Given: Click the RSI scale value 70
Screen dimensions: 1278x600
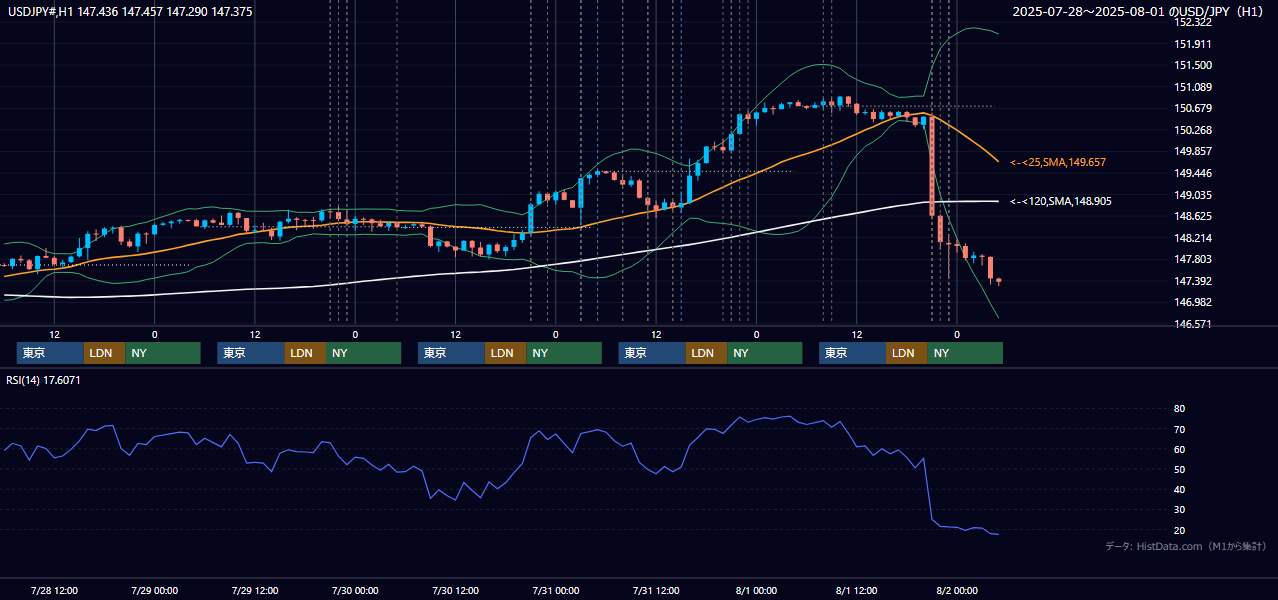Looking at the screenshot, I should (1180, 429).
